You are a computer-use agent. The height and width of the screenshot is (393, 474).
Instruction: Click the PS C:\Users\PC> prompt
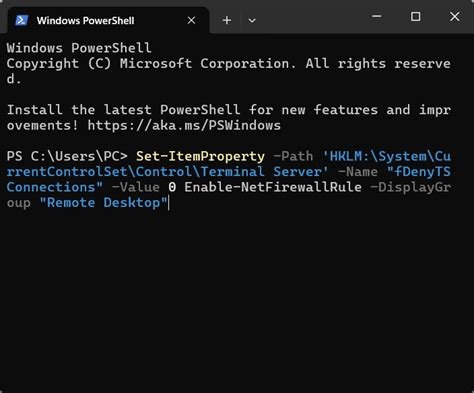click(x=67, y=156)
